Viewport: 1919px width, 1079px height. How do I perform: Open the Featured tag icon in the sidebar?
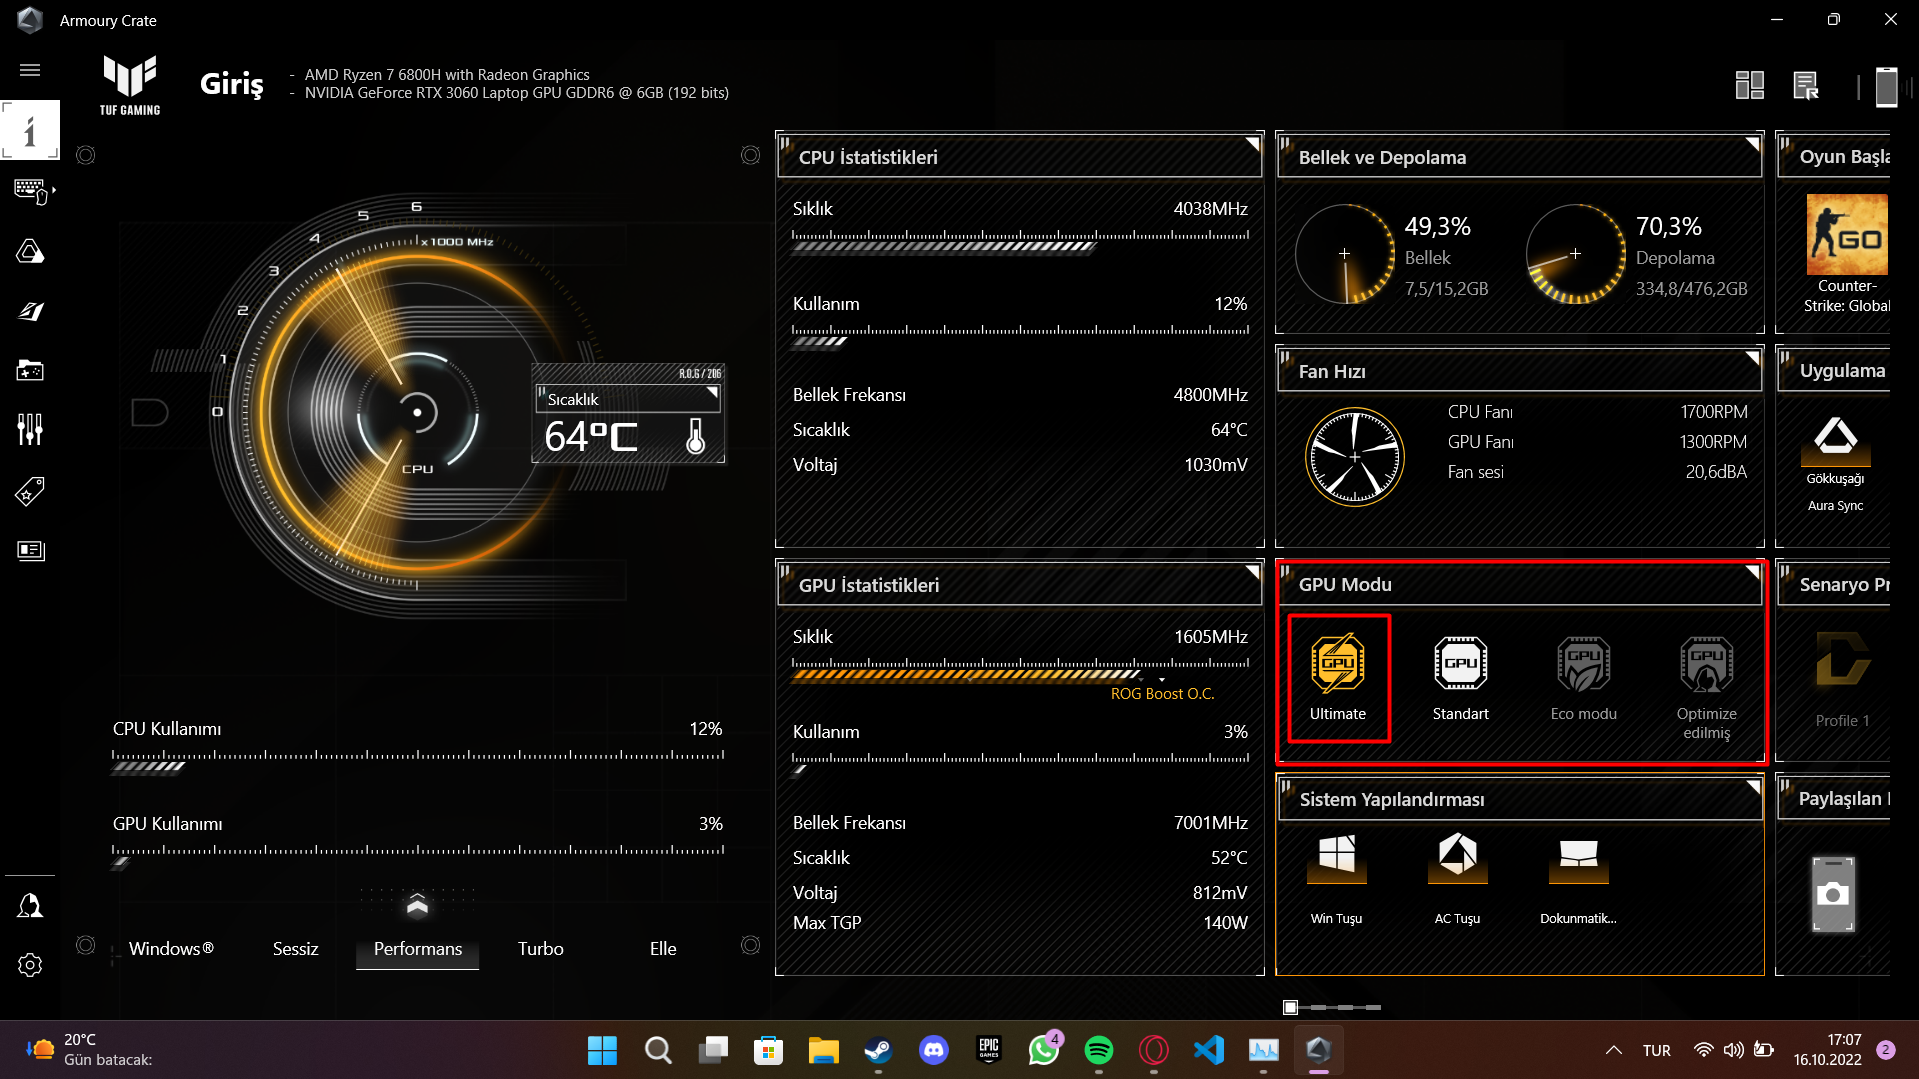coord(30,491)
